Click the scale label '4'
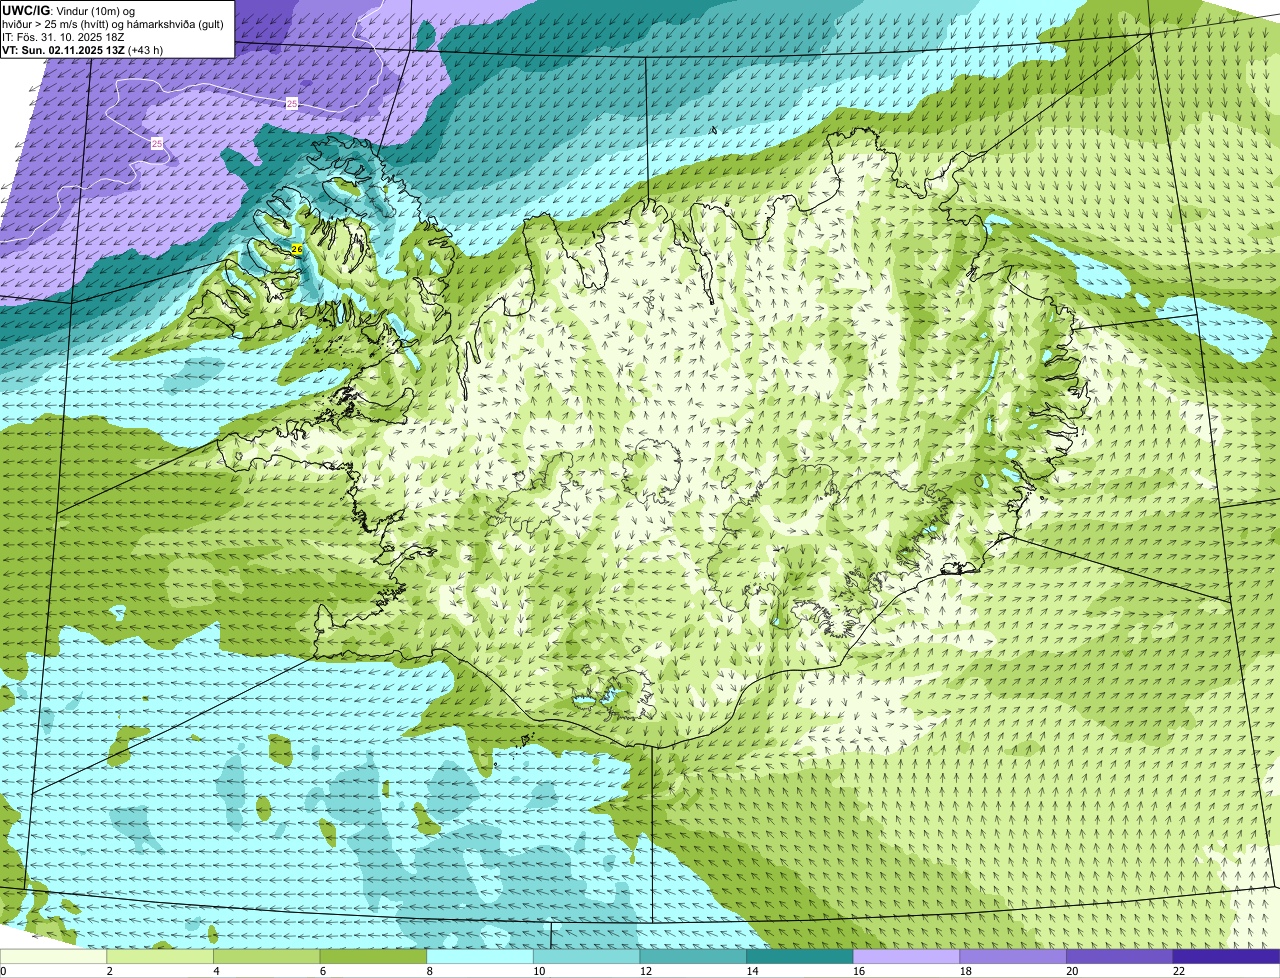Screen dimensions: 1280x978 (216, 971)
